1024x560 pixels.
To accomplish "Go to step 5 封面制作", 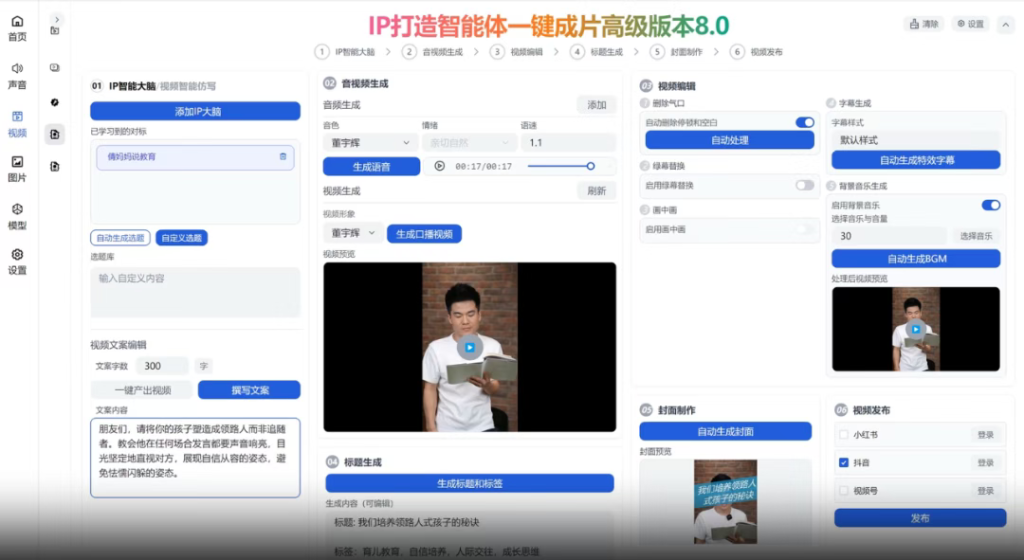I will (x=677, y=52).
